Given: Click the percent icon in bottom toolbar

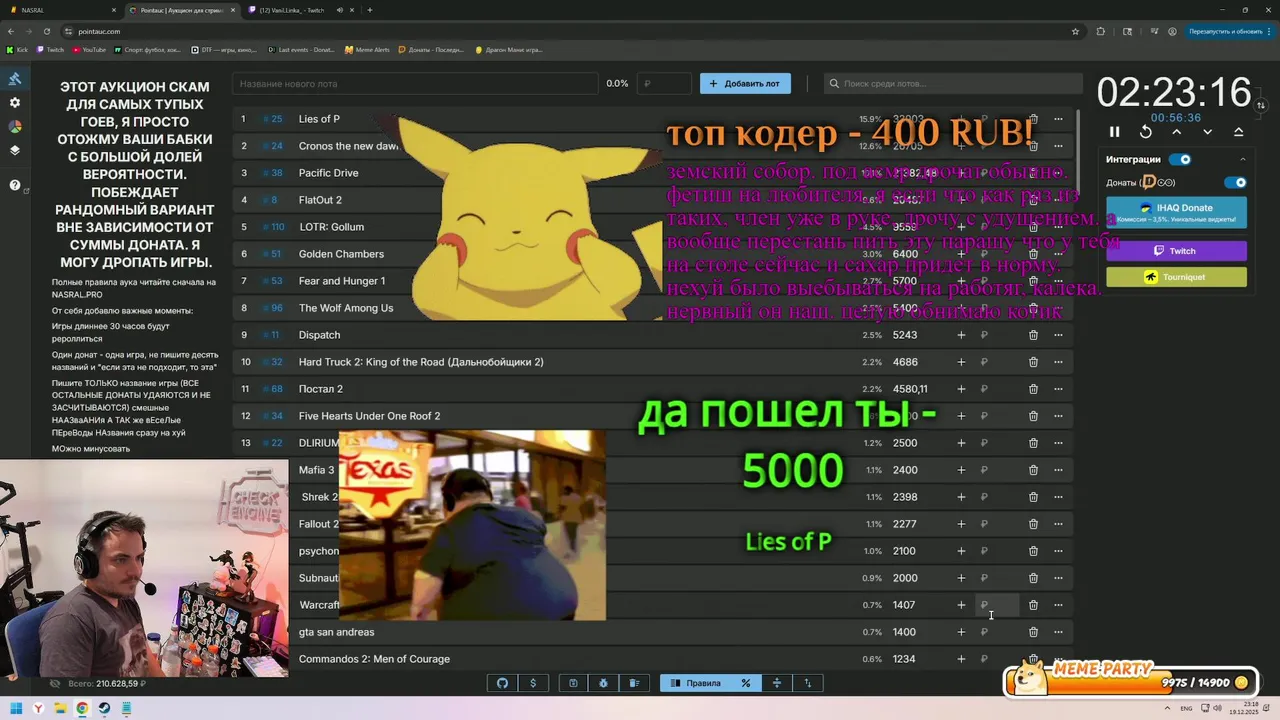Looking at the screenshot, I should coord(745,683).
